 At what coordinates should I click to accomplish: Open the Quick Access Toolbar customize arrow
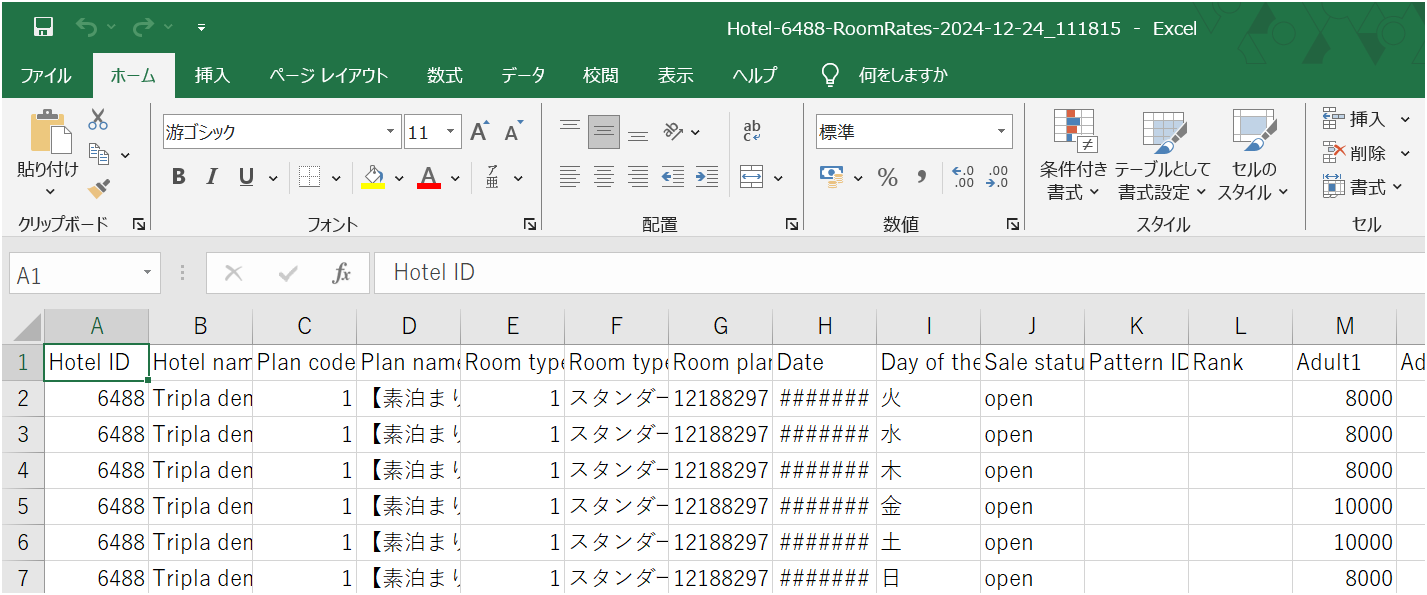point(201,28)
